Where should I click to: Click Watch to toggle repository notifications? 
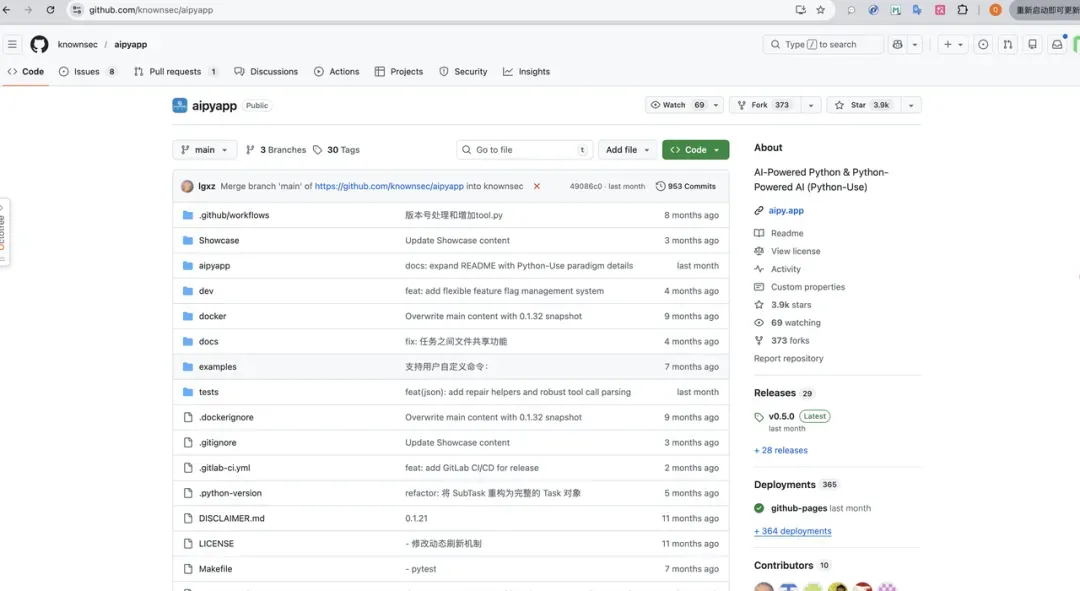tap(677, 105)
